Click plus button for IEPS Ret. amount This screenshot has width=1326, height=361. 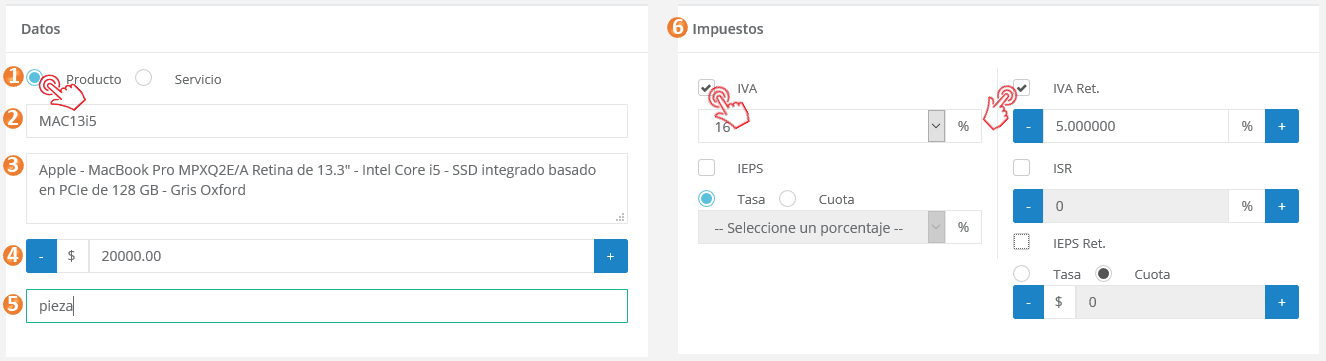pyautogui.click(x=1282, y=302)
